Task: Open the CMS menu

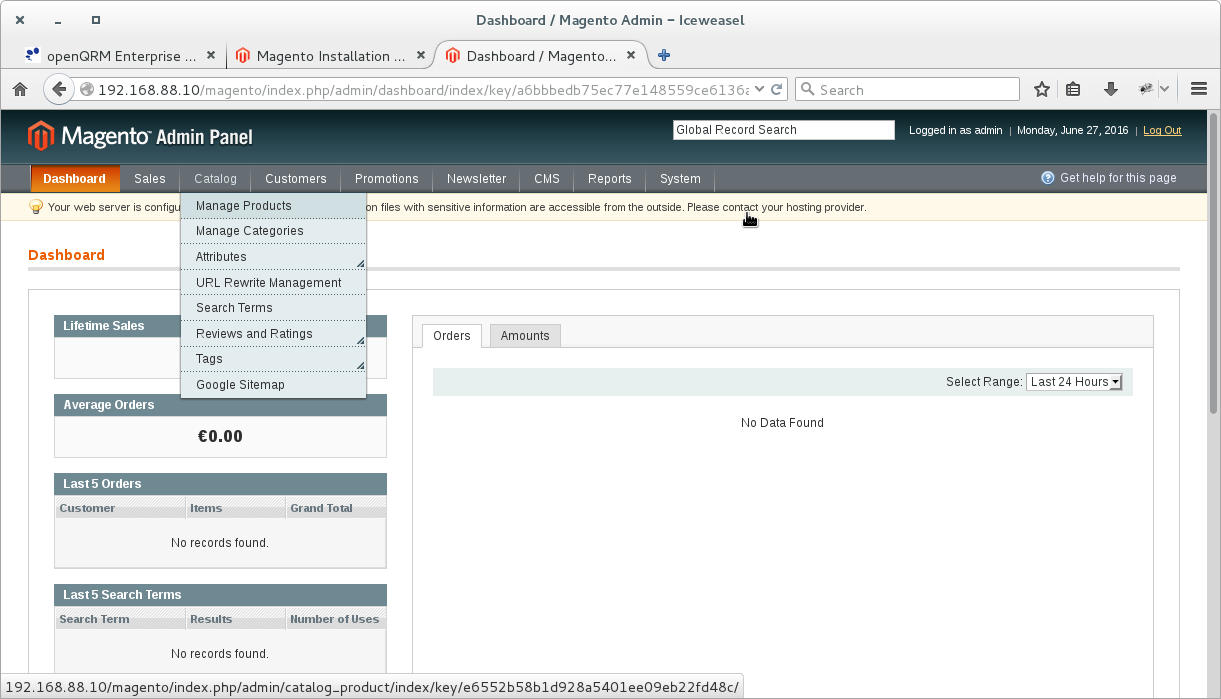Action: 547,178
